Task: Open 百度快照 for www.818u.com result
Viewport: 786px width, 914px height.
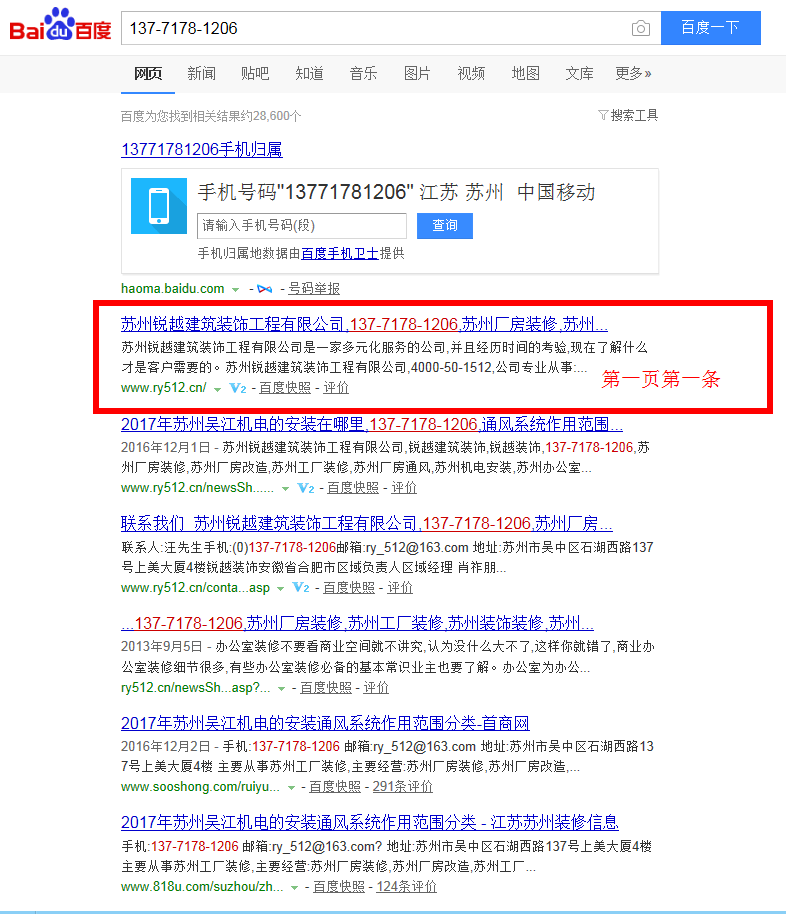Action: pyautogui.click(x=339, y=886)
